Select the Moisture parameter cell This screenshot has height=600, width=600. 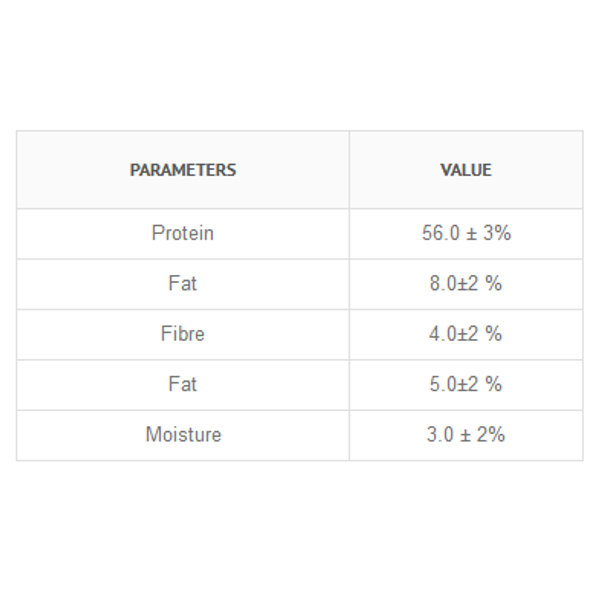pos(183,435)
